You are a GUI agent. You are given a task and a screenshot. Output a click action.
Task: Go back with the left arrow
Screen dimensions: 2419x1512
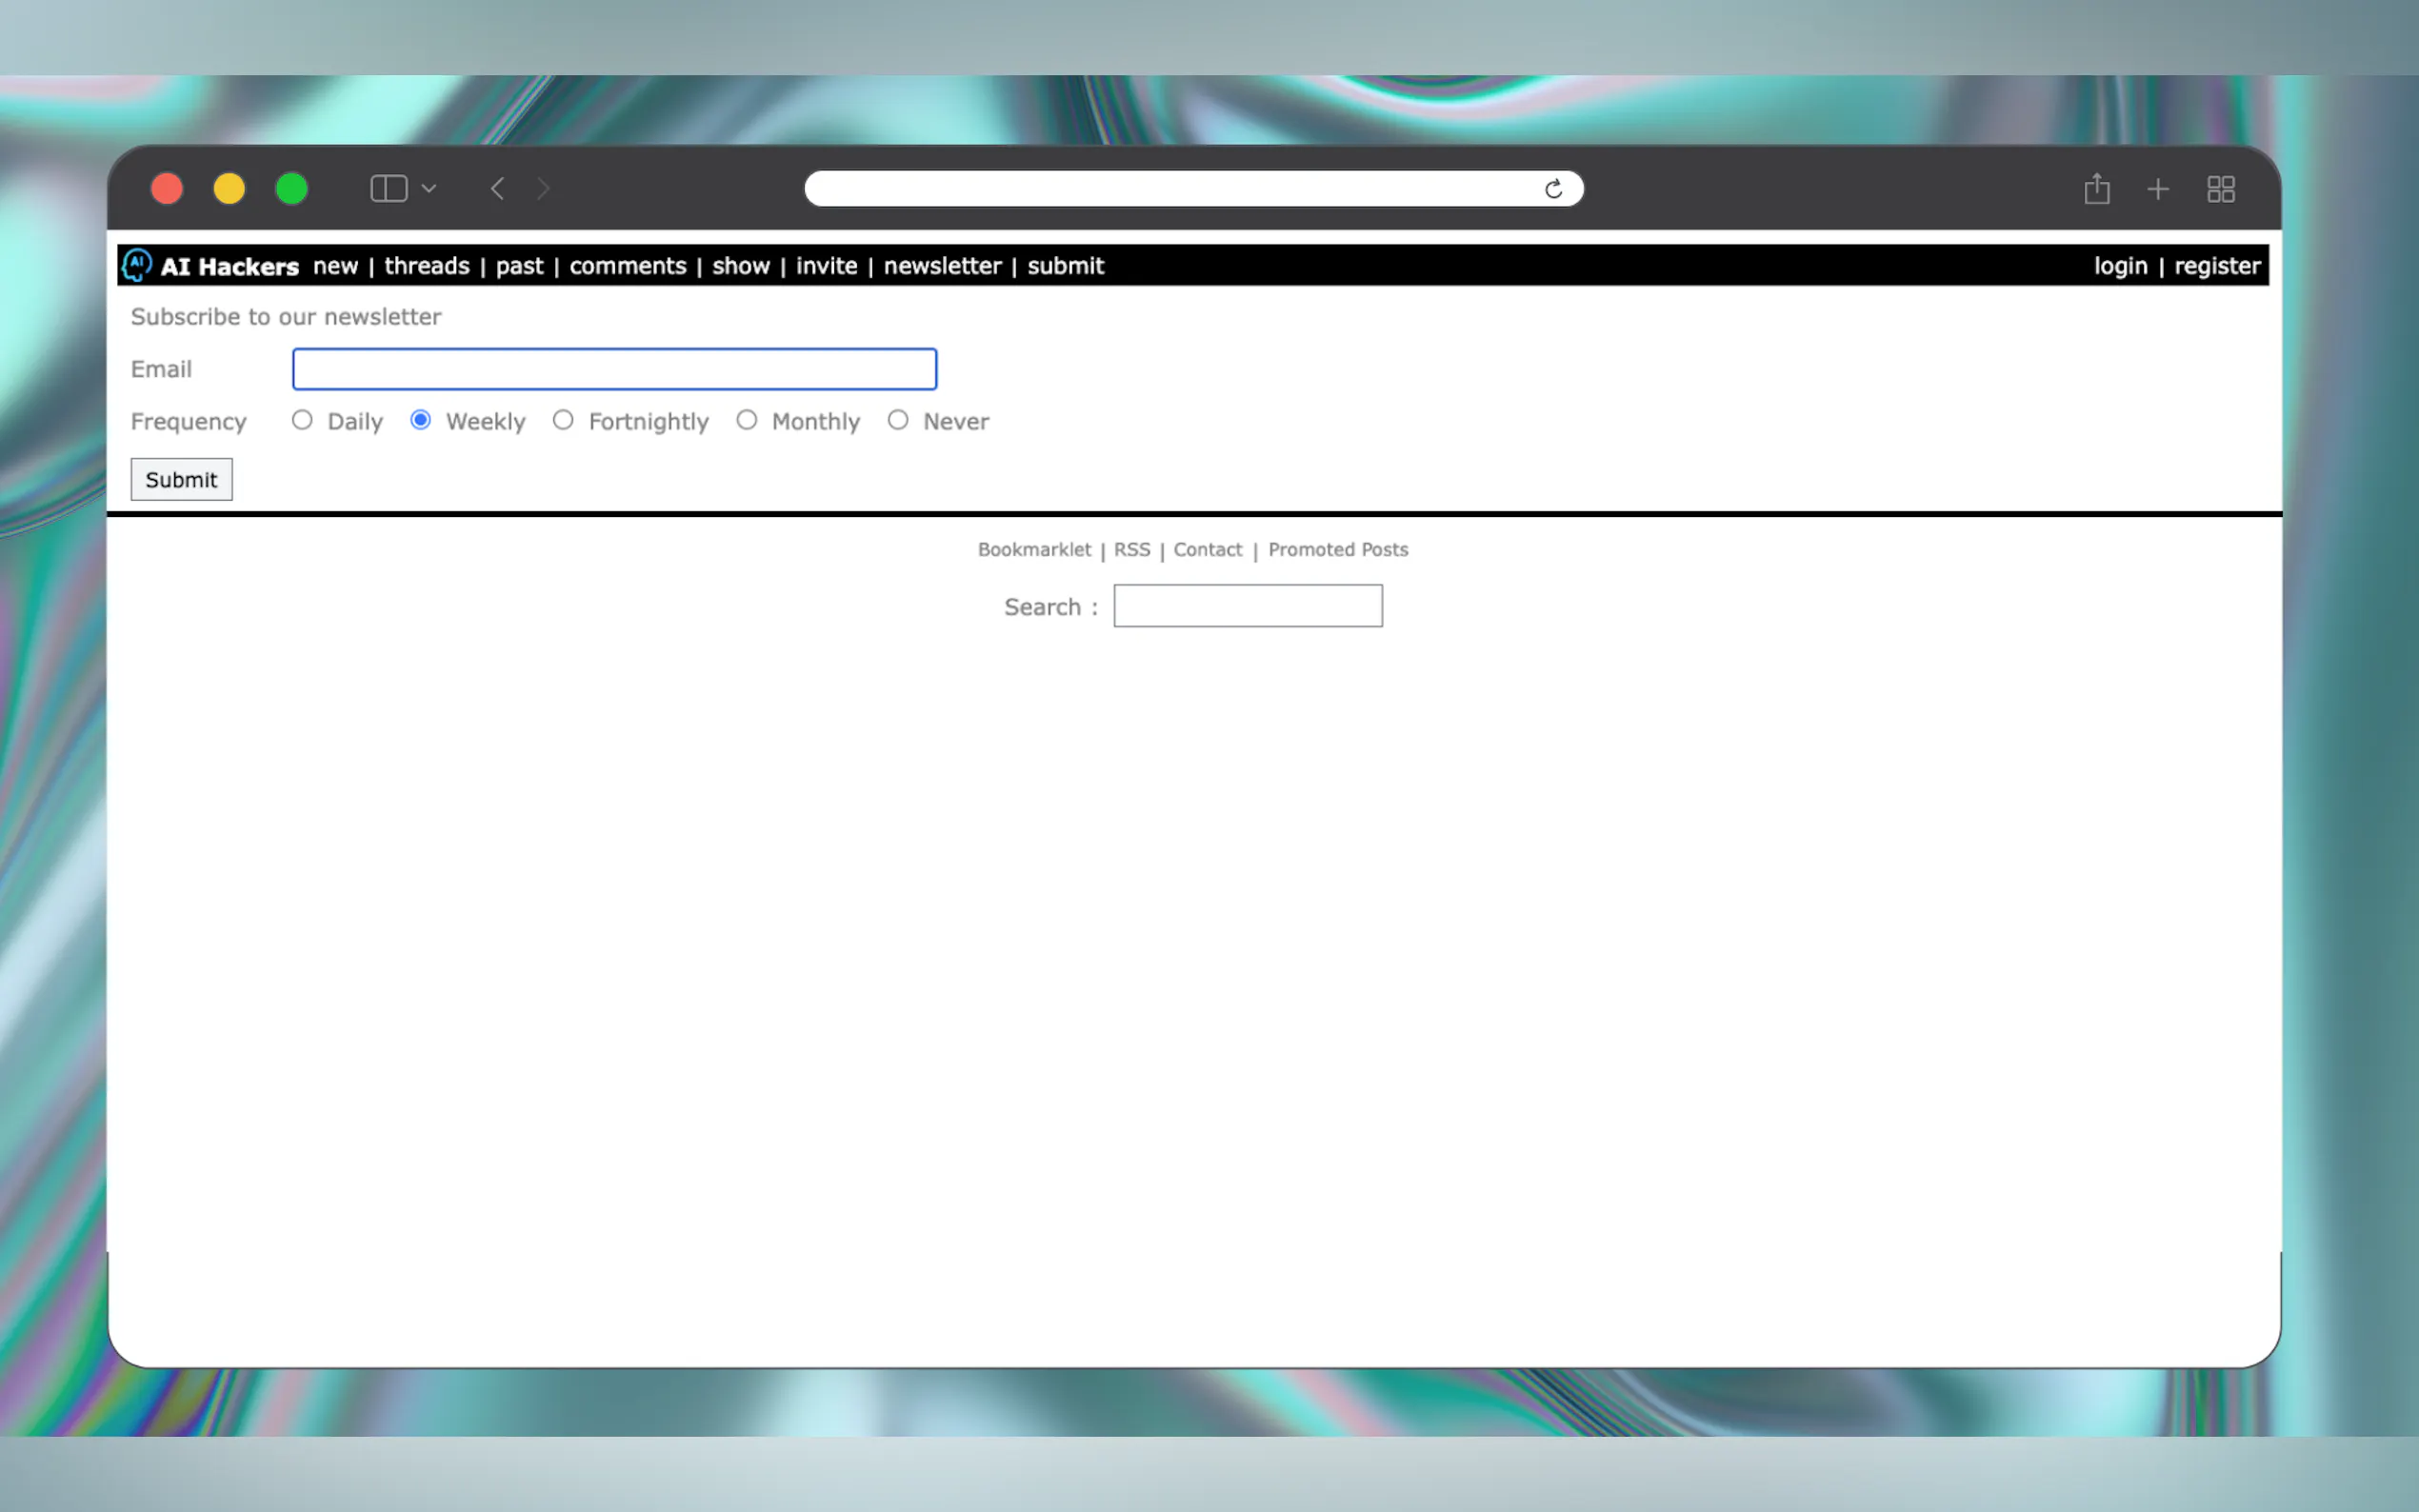(497, 189)
